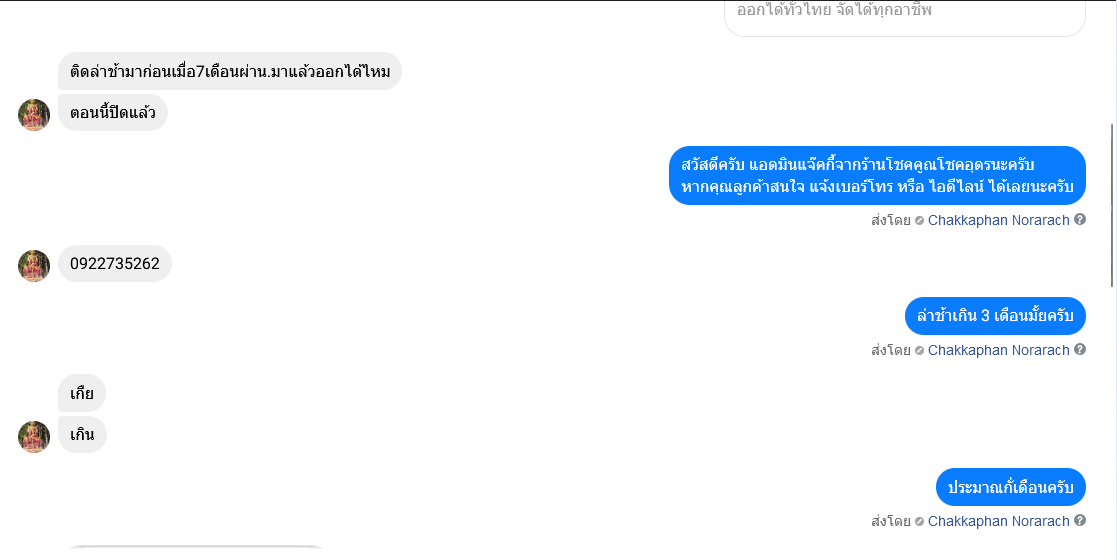Select the 0922735262 message bubble
This screenshot has height=560, width=1117.
coord(115,264)
